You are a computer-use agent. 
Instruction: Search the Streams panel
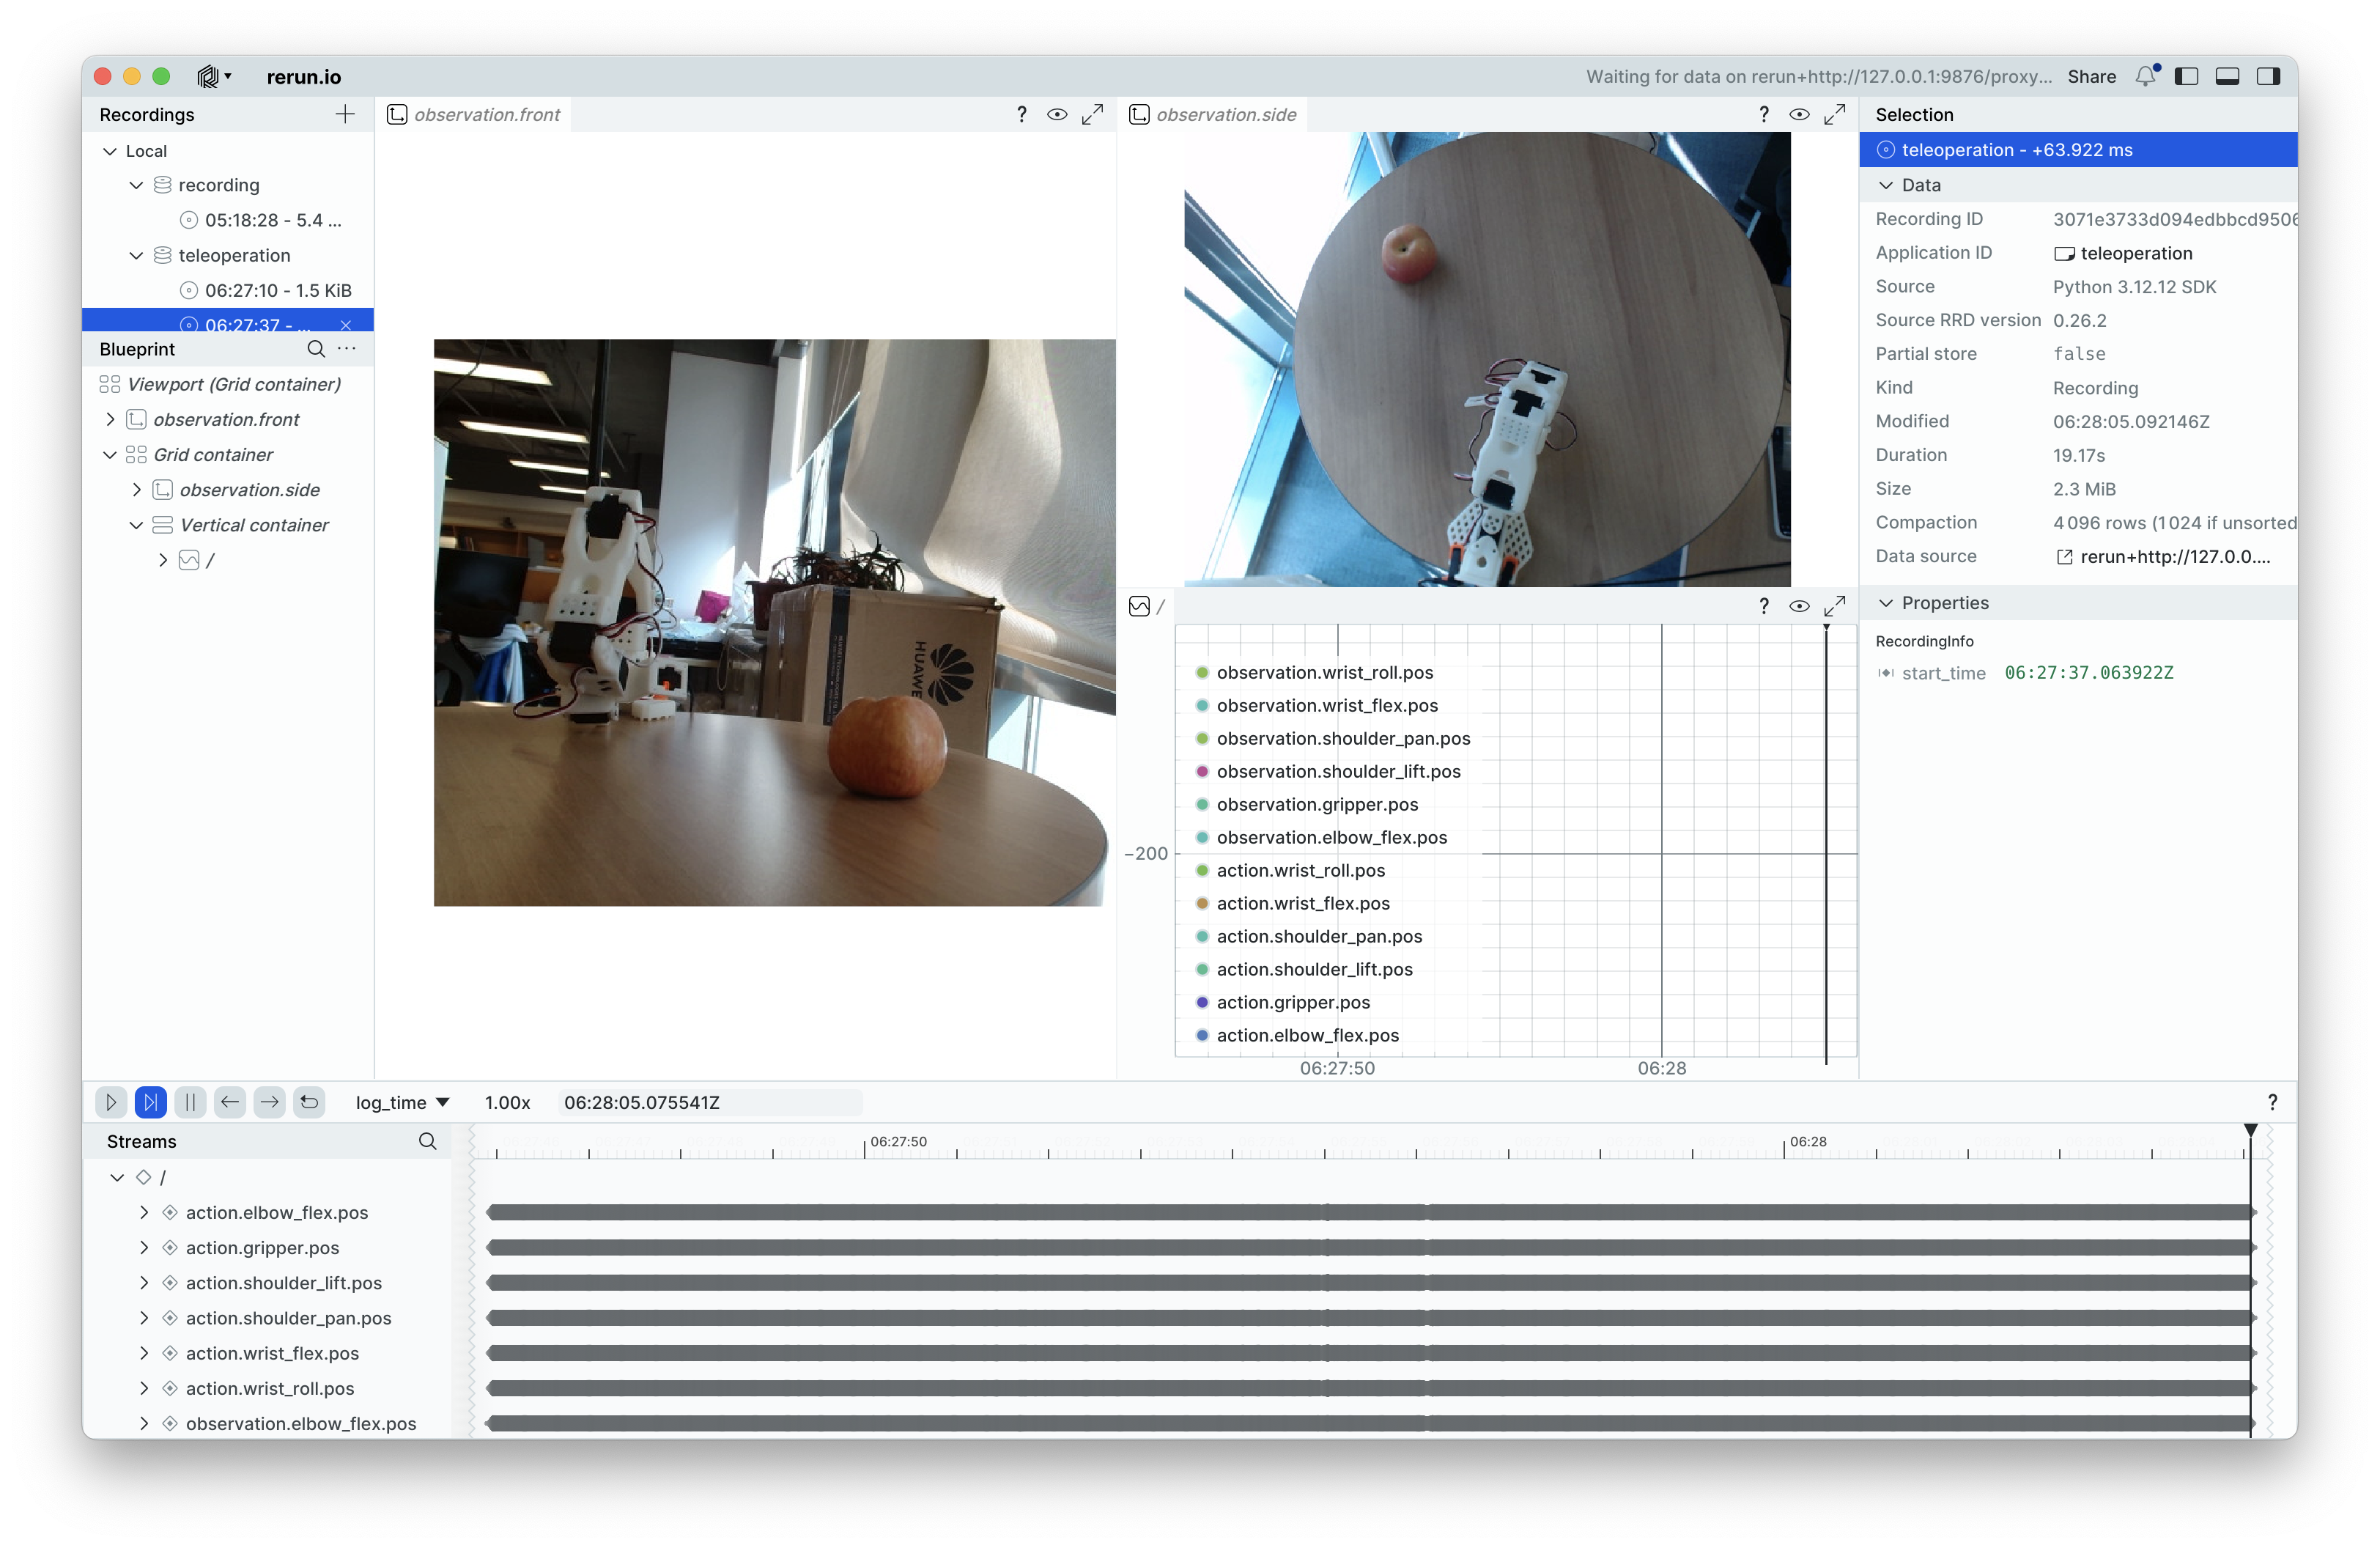click(x=427, y=1141)
